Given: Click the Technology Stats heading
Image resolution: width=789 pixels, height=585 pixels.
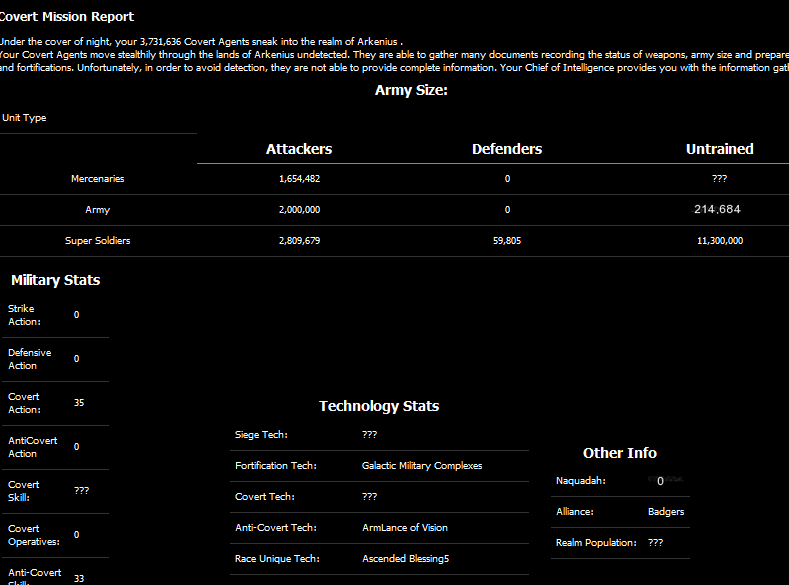Looking at the screenshot, I should tap(379, 406).
